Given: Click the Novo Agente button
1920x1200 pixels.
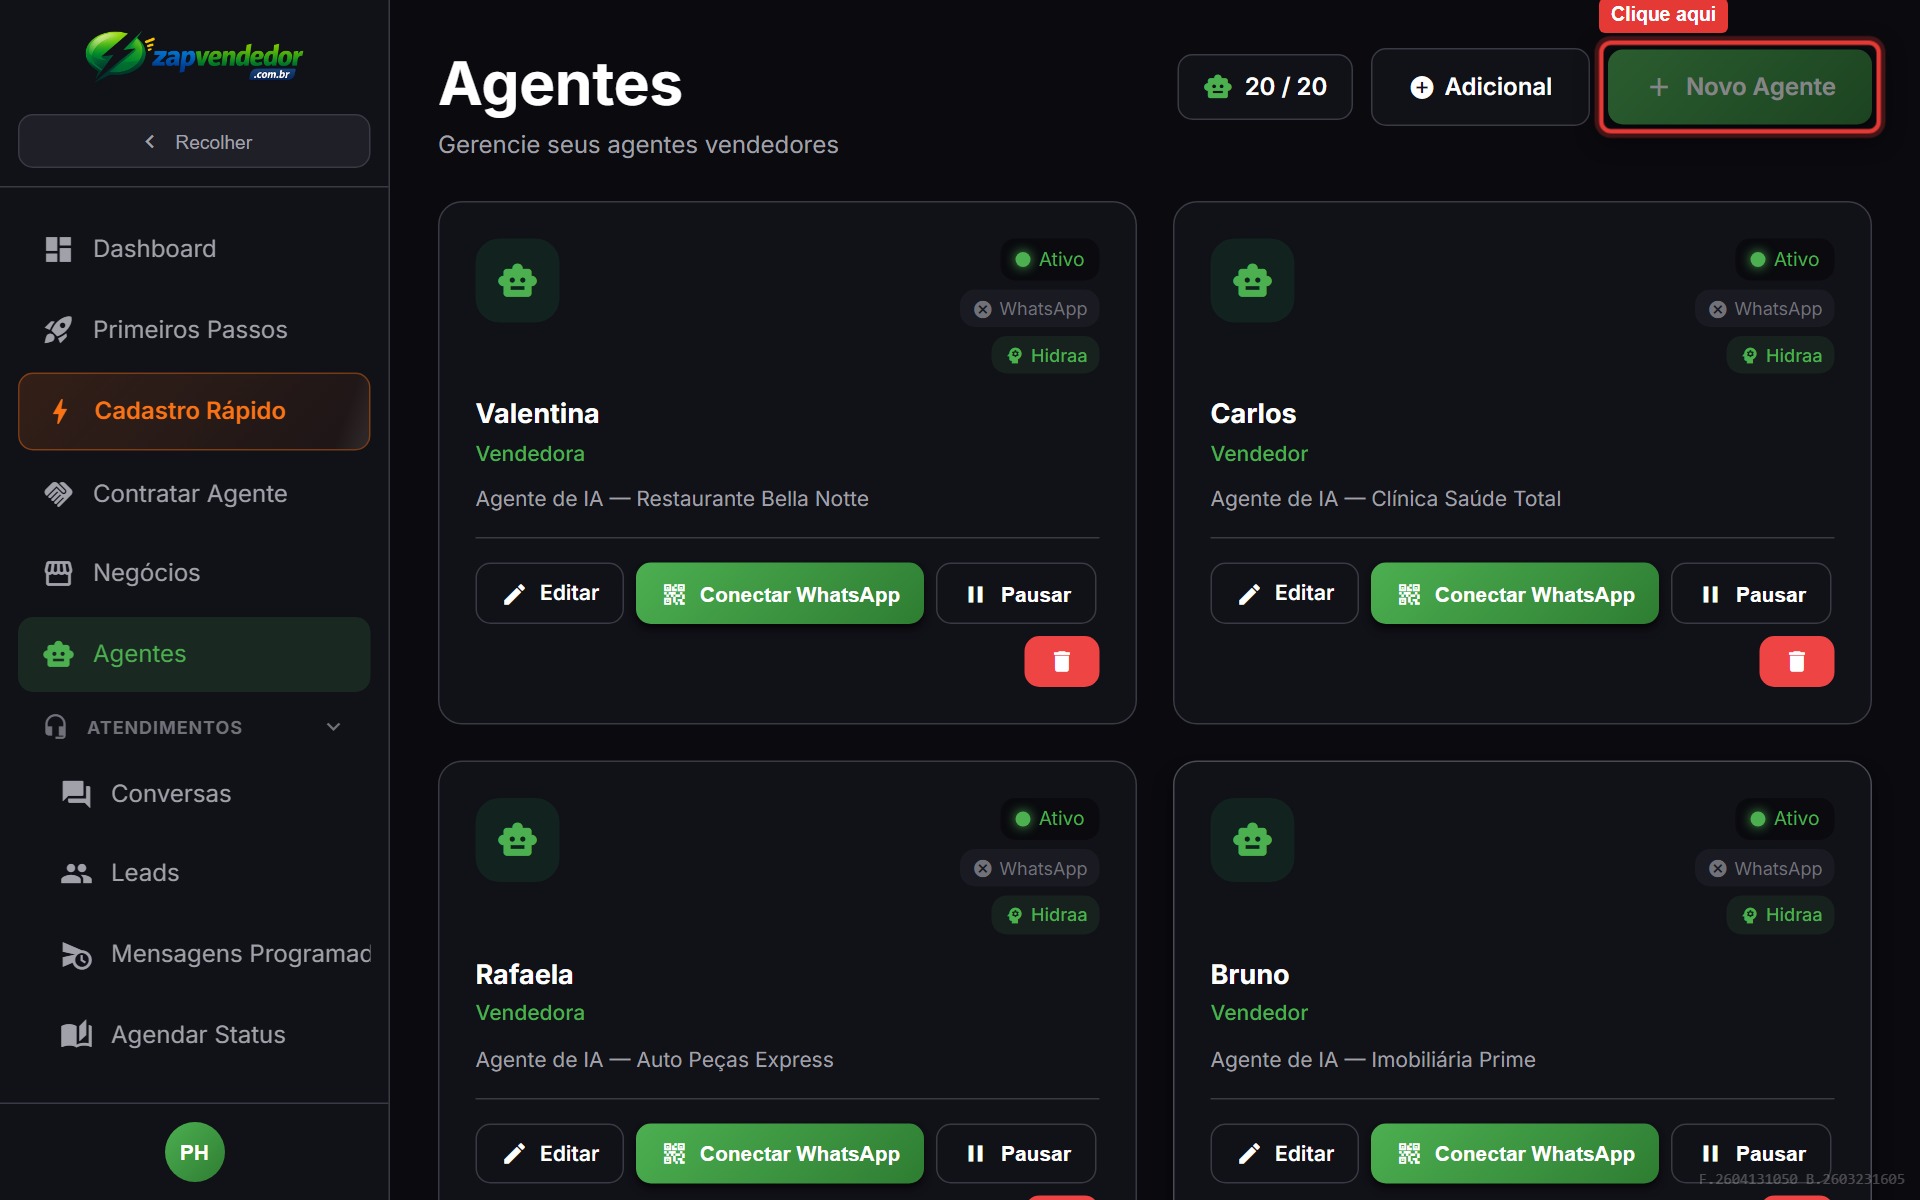Looking at the screenshot, I should pos(1740,87).
